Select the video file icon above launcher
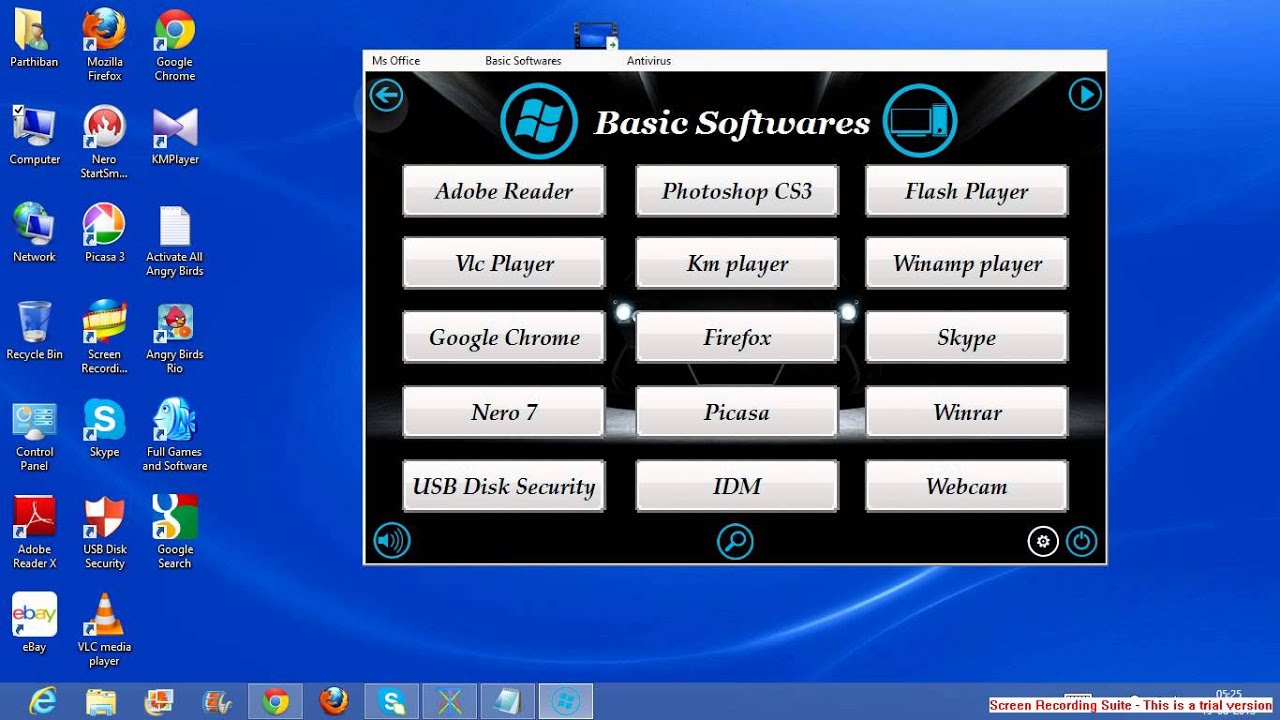The height and width of the screenshot is (720, 1280). pos(596,36)
